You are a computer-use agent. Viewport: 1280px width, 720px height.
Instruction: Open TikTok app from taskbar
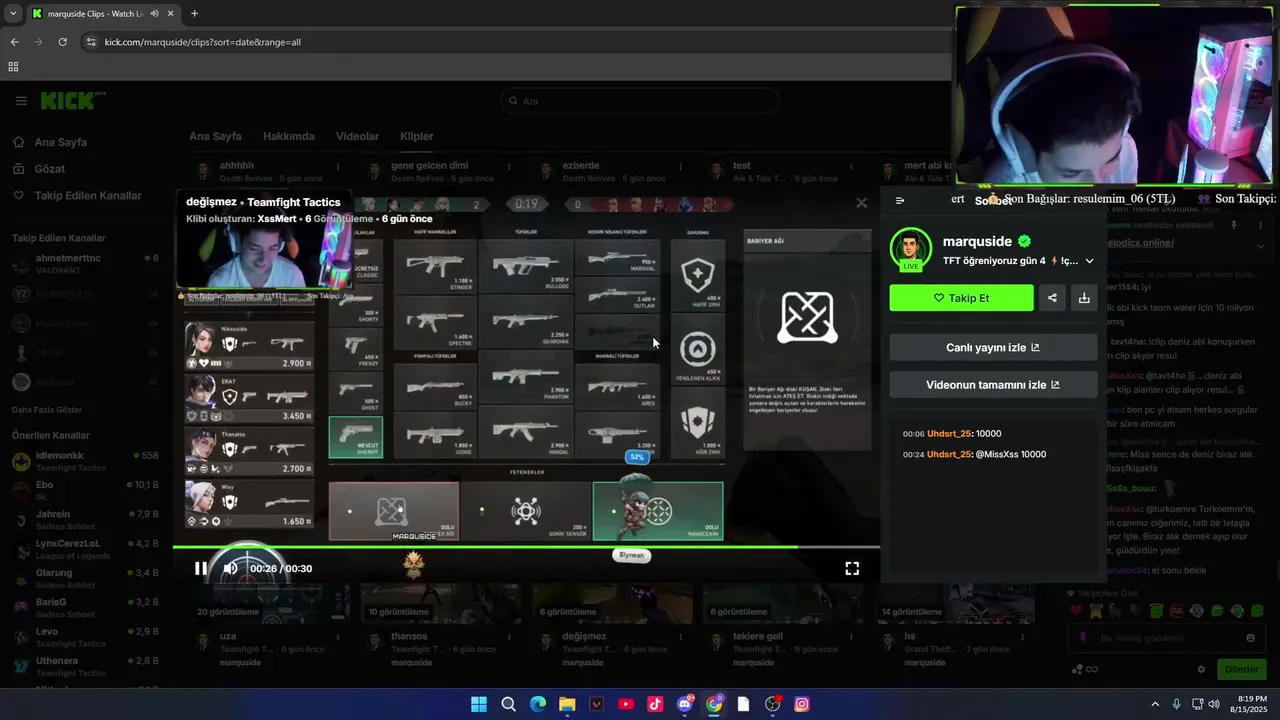point(655,704)
